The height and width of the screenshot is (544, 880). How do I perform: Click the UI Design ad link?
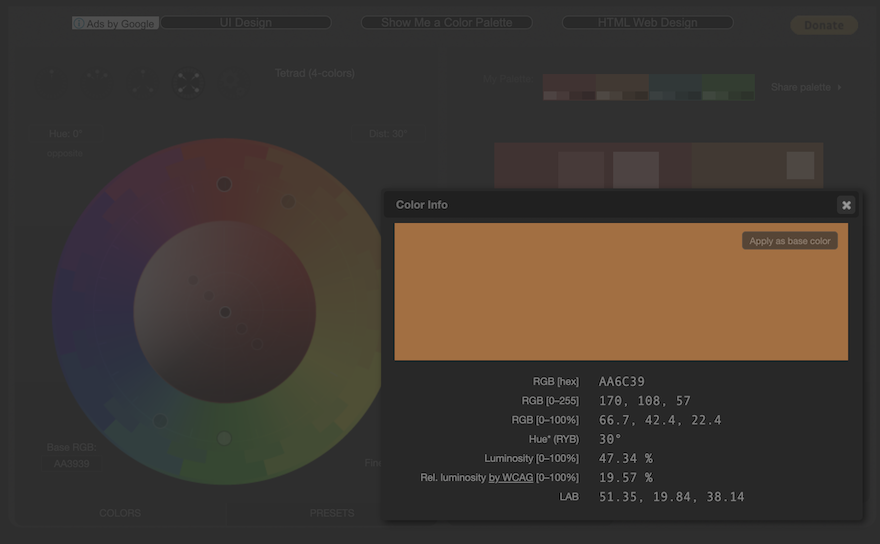(245, 22)
